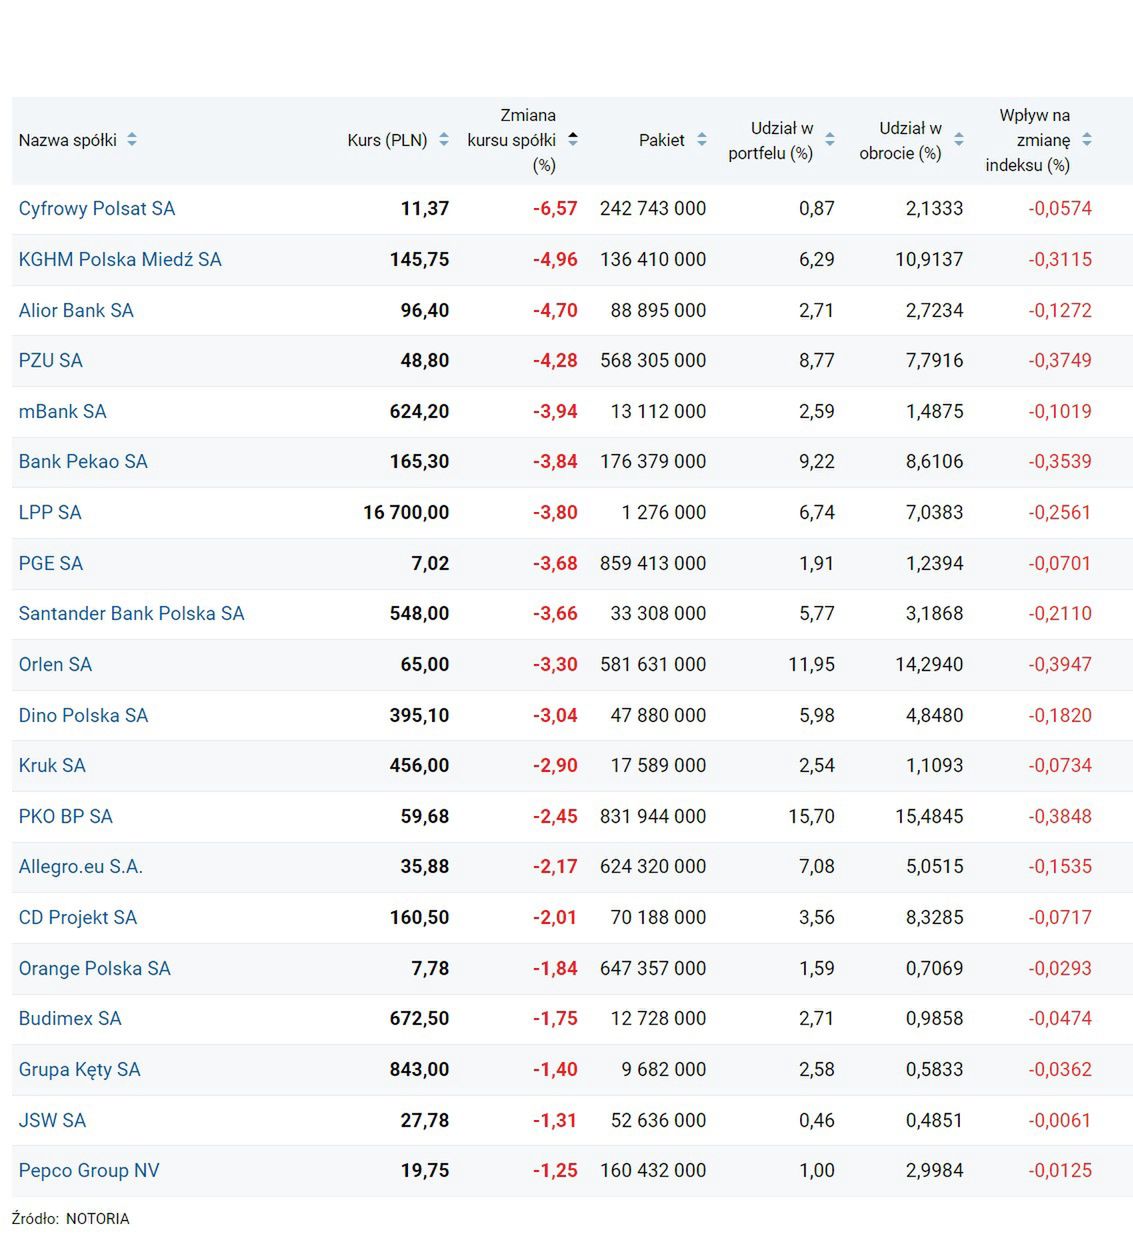Sort by Kurs (PLN) column arrows

(x=444, y=140)
